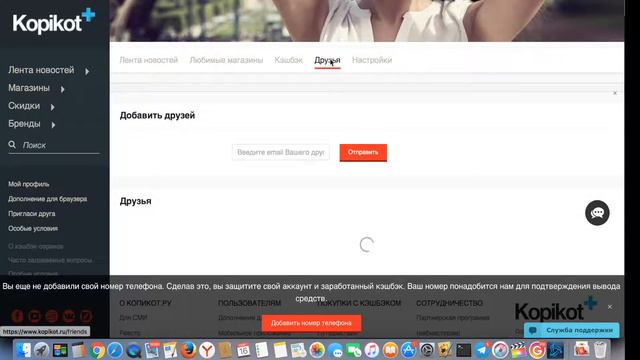Expand Скидки sidebar arrow
The width and height of the screenshot is (640, 360).
pyautogui.click(x=53, y=107)
